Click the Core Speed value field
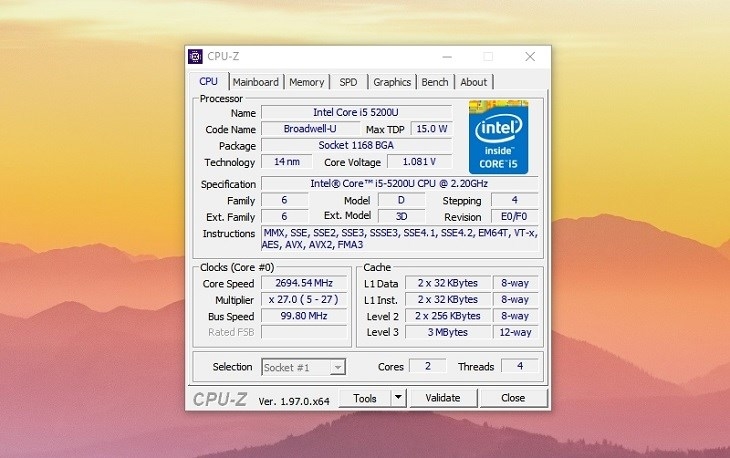The image size is (730, 458). [301, 283]
